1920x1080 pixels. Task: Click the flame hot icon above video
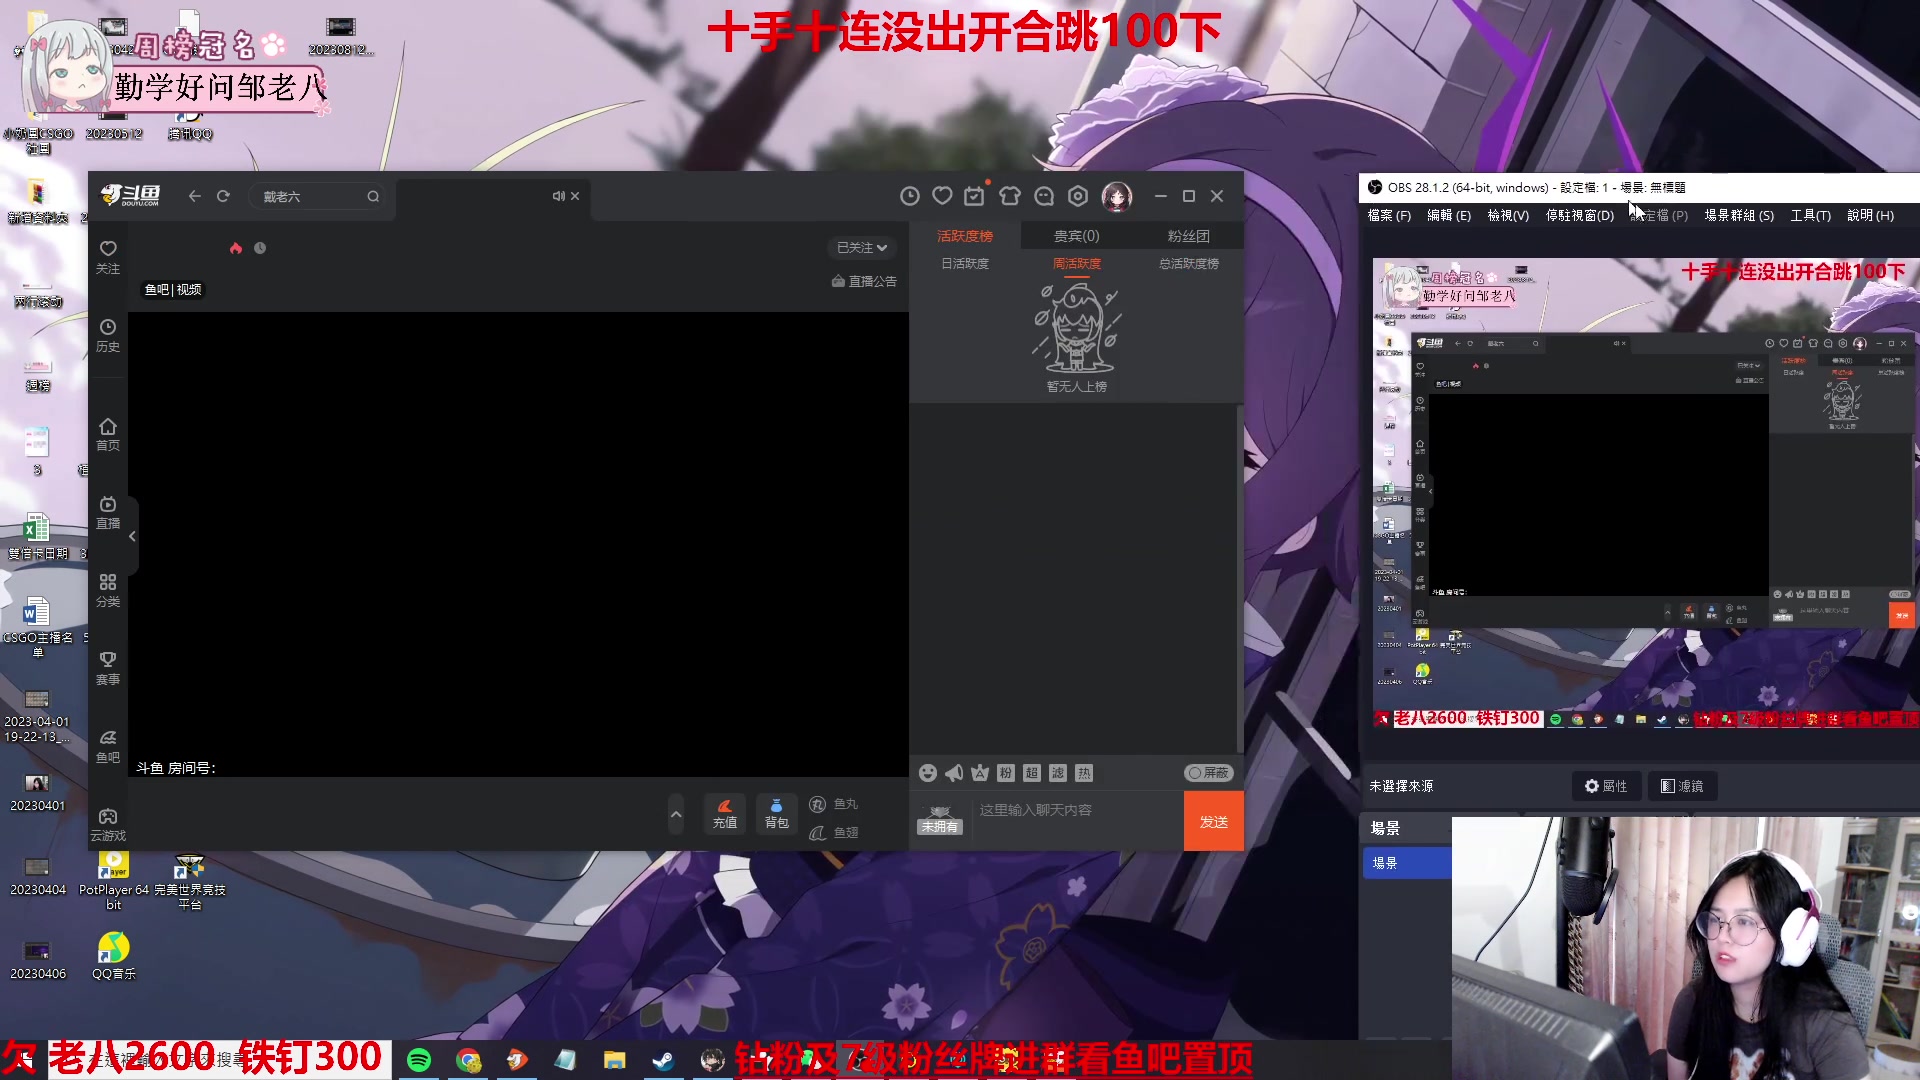[x=236, y=248]
